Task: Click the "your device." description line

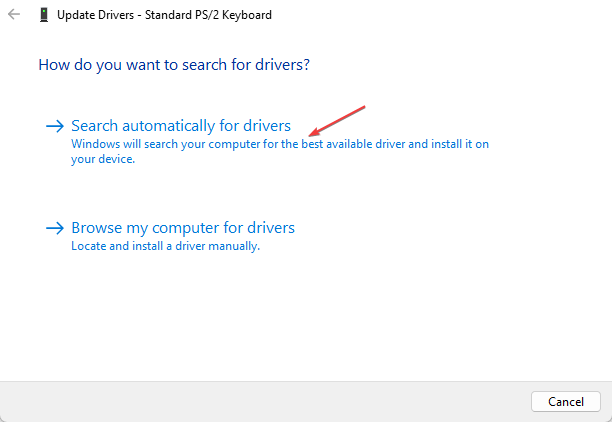Action: [x=102, y=159]
